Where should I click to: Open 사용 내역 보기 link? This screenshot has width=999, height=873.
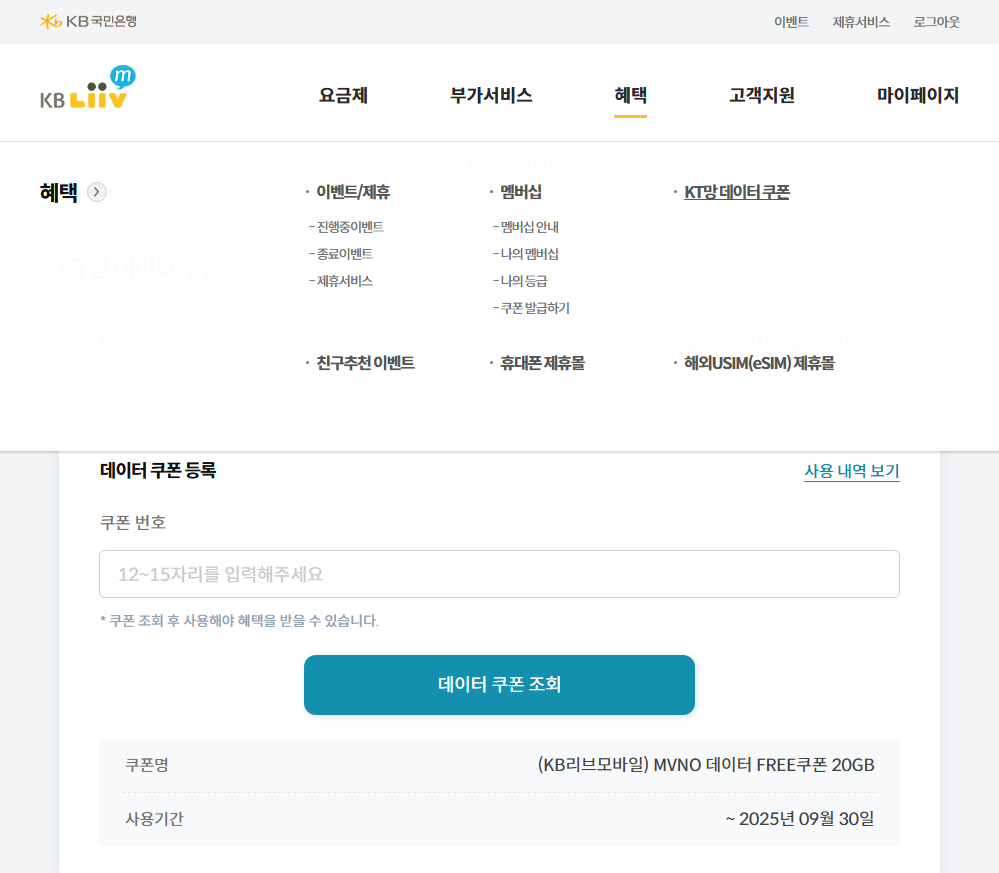coord(852,471)
